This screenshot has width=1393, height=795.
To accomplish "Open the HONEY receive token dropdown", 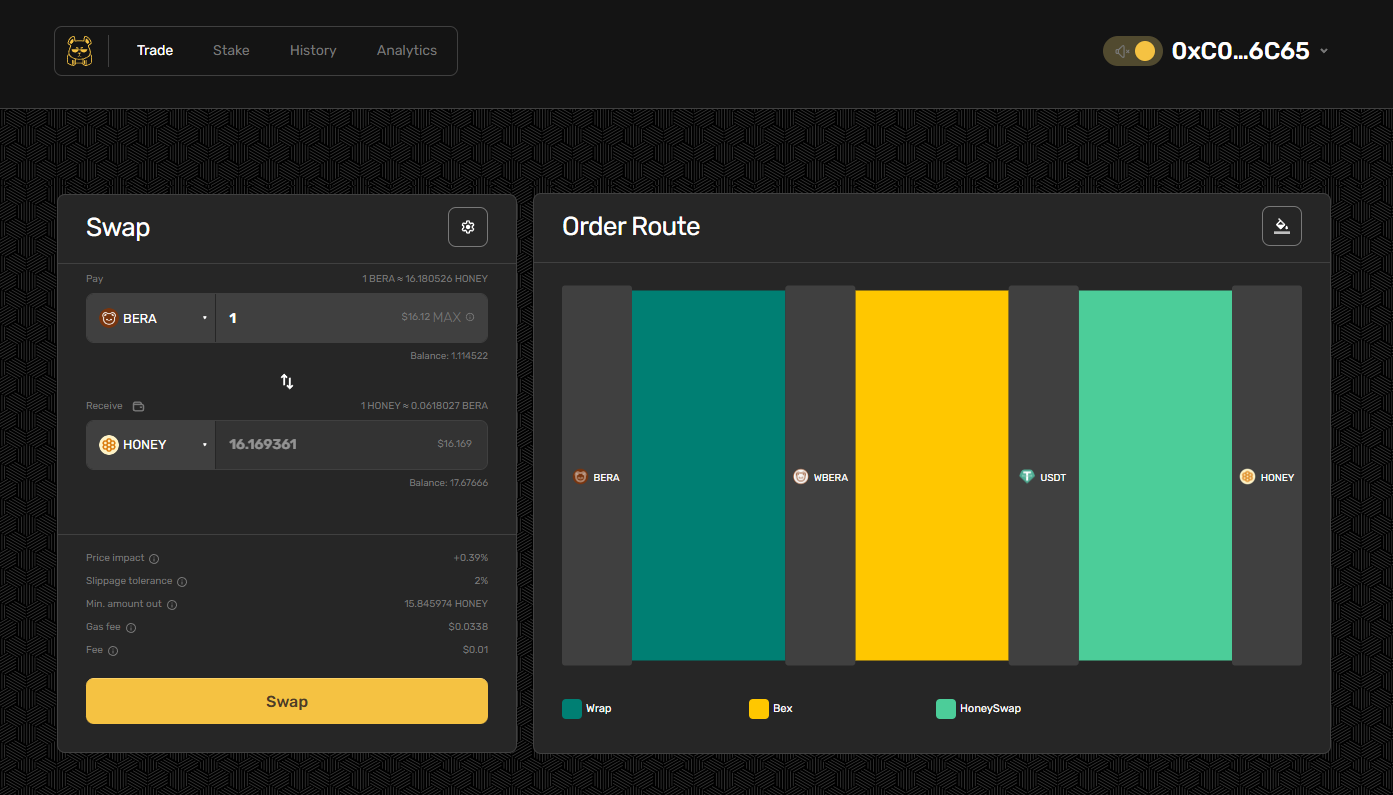I will point(151,445).
